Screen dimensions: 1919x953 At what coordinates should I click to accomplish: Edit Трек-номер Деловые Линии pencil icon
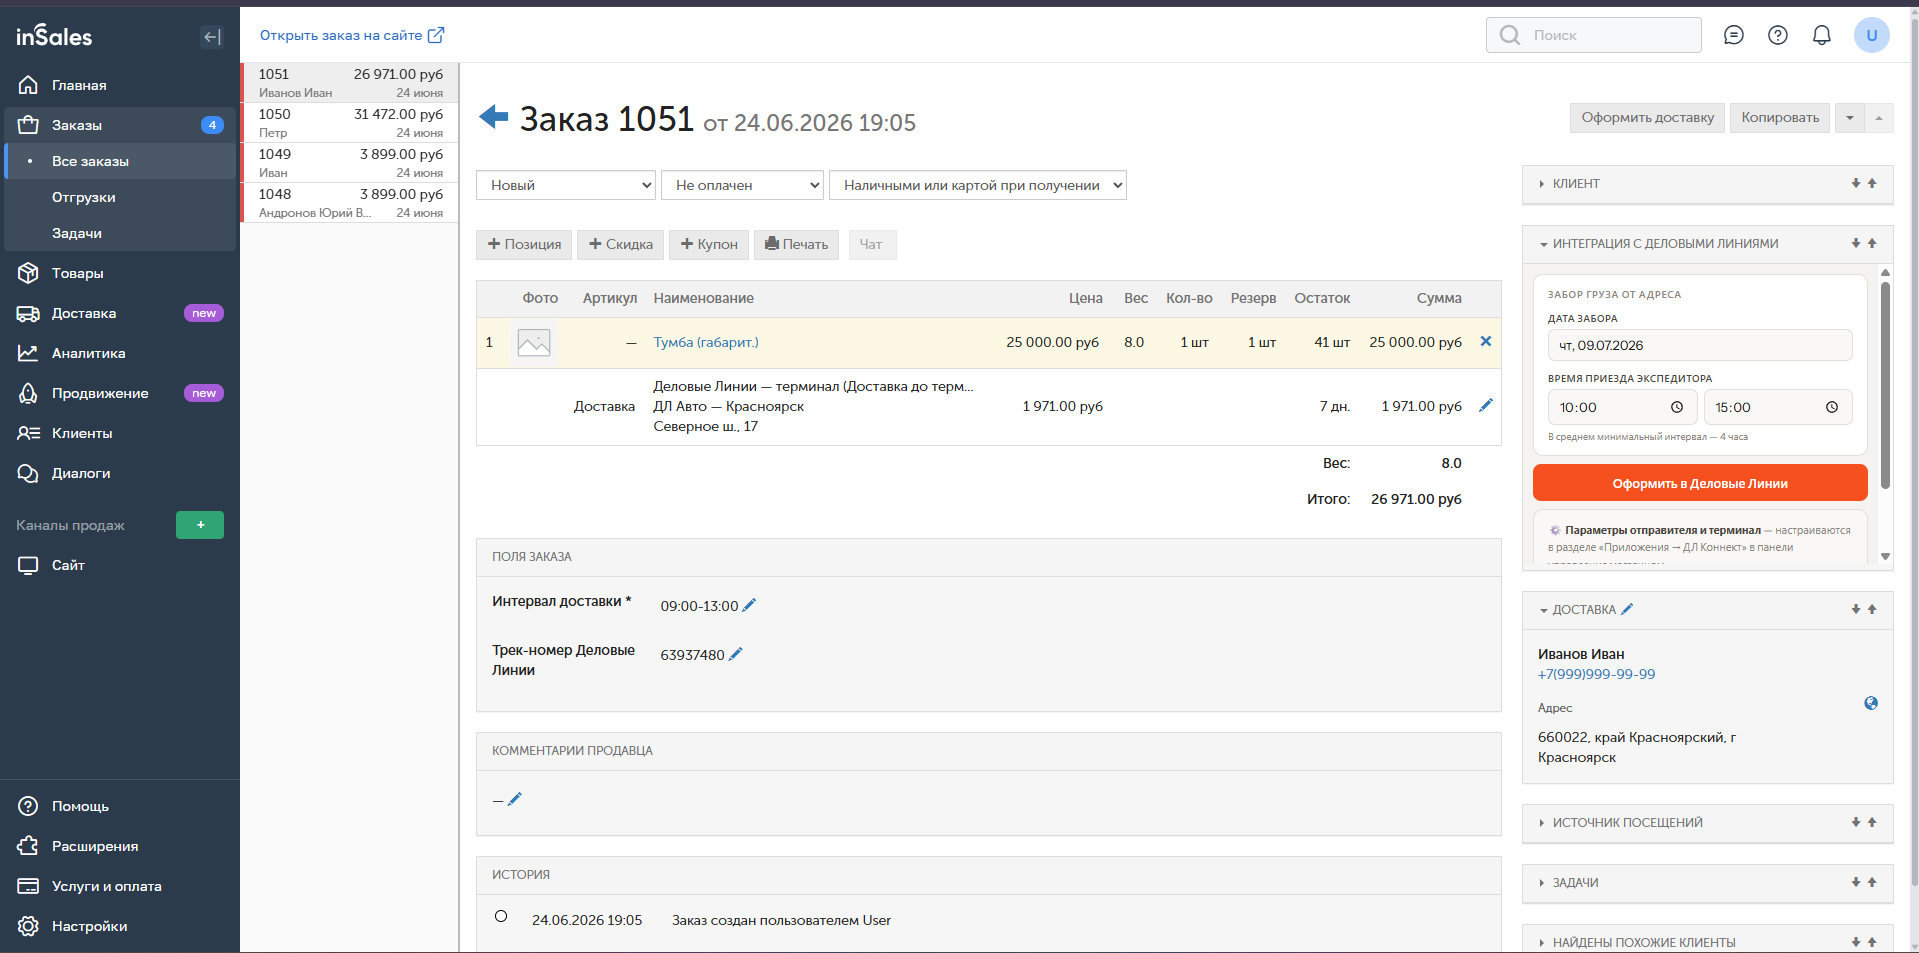[x=736, y=654]
